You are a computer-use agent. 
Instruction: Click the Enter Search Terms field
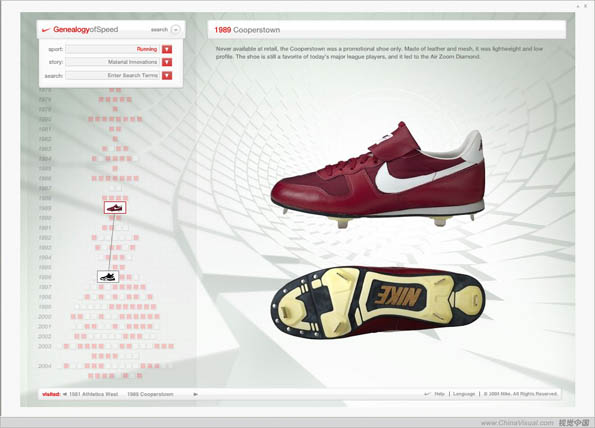[113, 76]
